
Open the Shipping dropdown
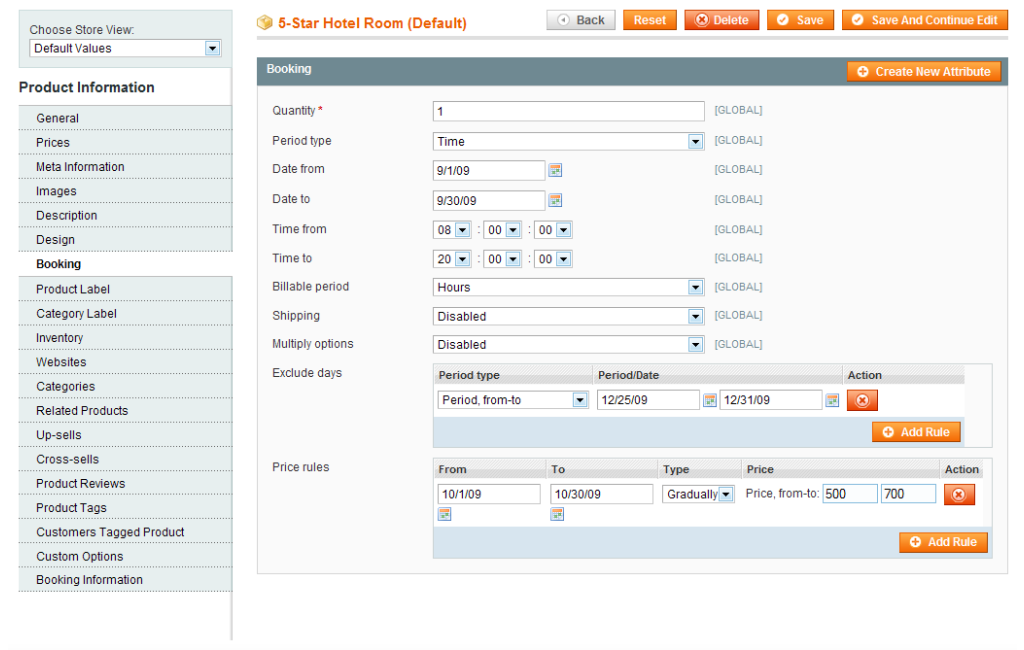(x=568, y=316)
